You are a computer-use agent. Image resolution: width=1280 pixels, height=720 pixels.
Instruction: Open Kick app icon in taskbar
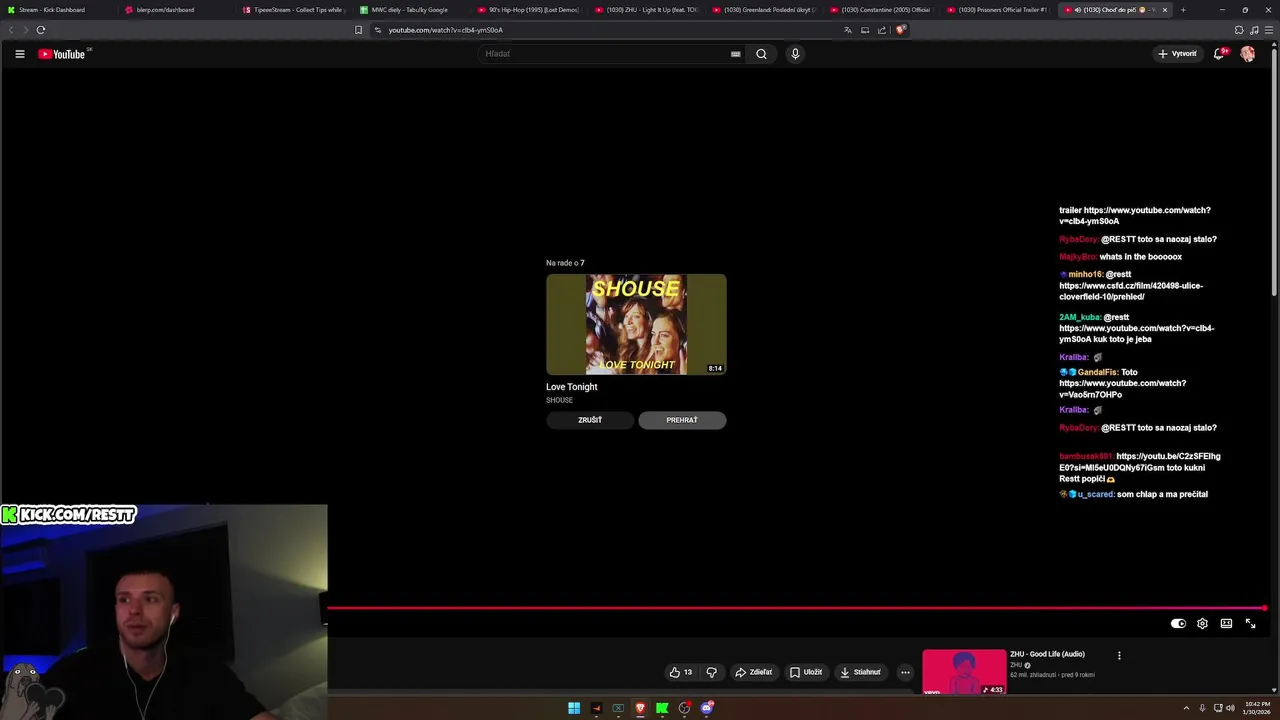pos(662,708)
